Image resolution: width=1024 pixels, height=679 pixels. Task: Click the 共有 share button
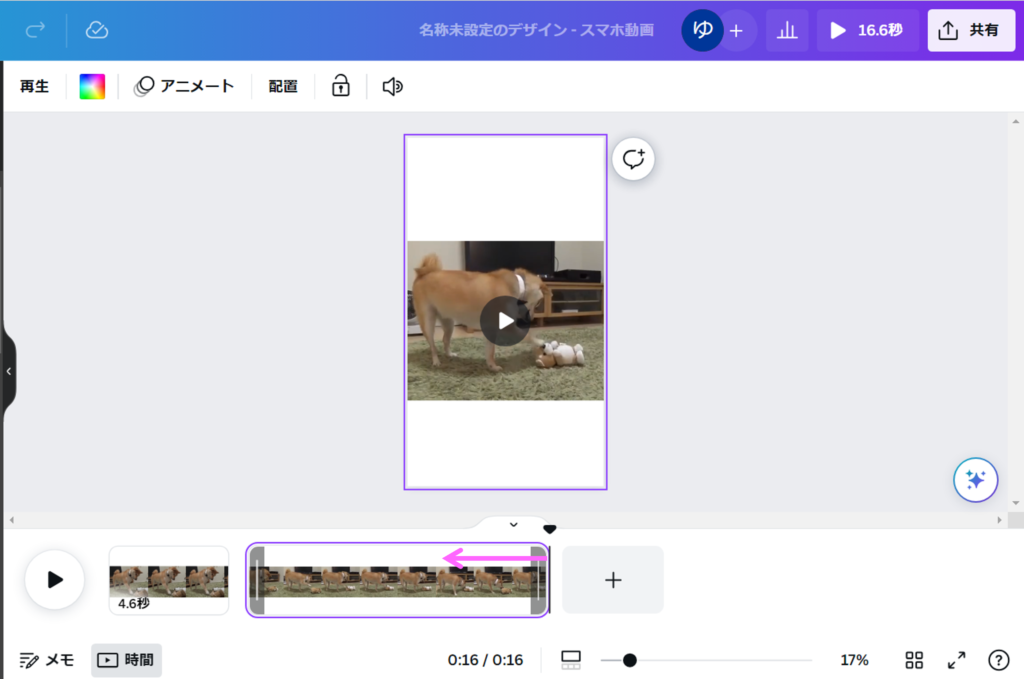click(x=970, y=31)
